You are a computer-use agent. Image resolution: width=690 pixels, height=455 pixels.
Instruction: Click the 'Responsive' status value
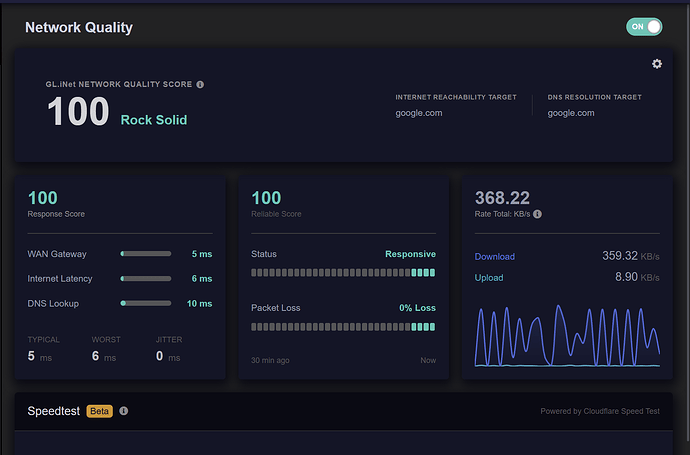410,254
